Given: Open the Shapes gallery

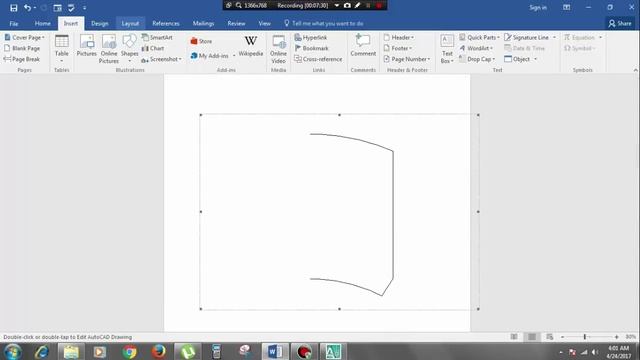Looking at the screenshot, I should [x=129, y=48].
